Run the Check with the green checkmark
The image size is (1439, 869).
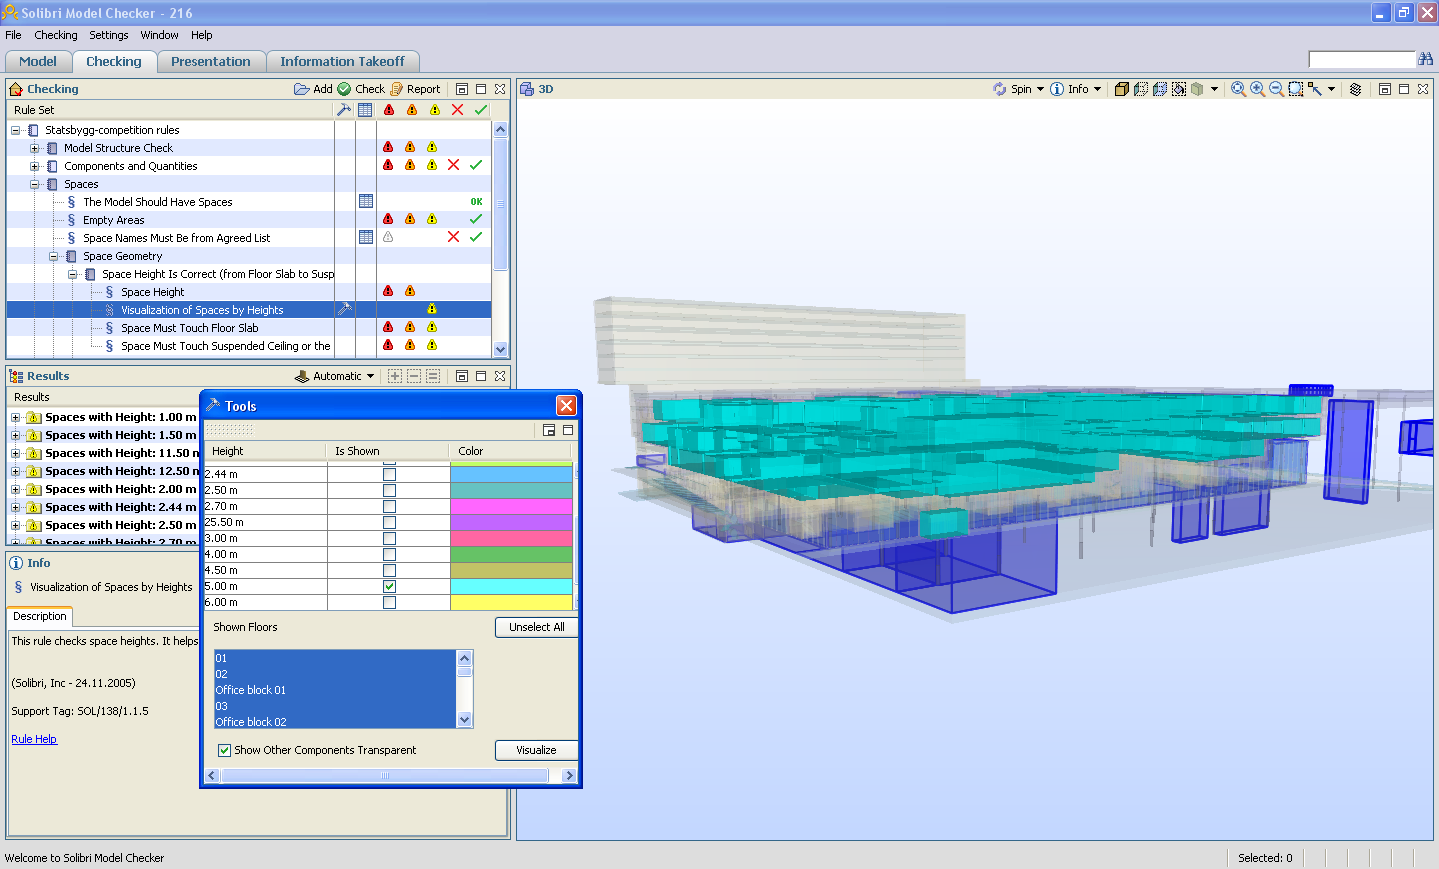click(344, 89)
